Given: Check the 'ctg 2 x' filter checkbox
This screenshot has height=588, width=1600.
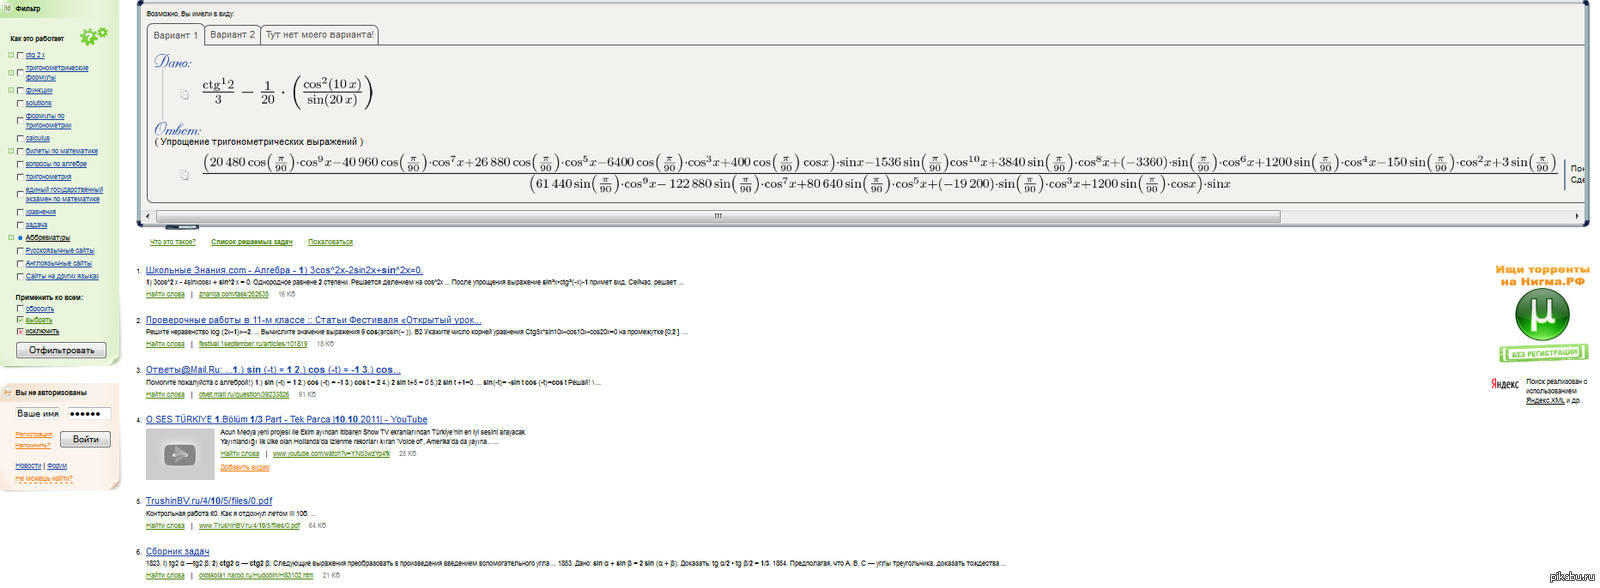Looking at the screenshot, I should pyautogui.click(x=20, y=56).
